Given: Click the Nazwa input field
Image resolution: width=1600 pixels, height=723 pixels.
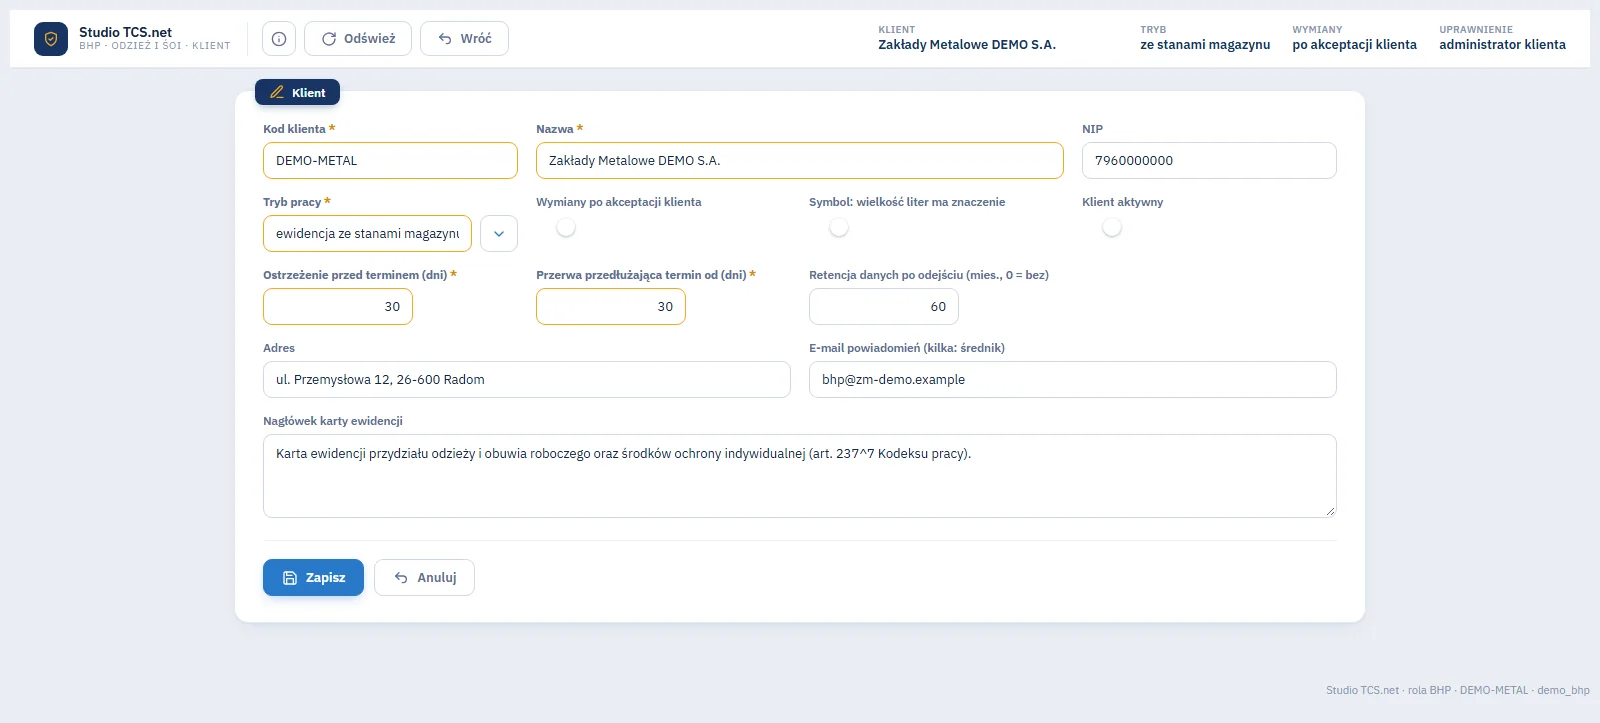Looking at the screenshot, I should 800,161.
